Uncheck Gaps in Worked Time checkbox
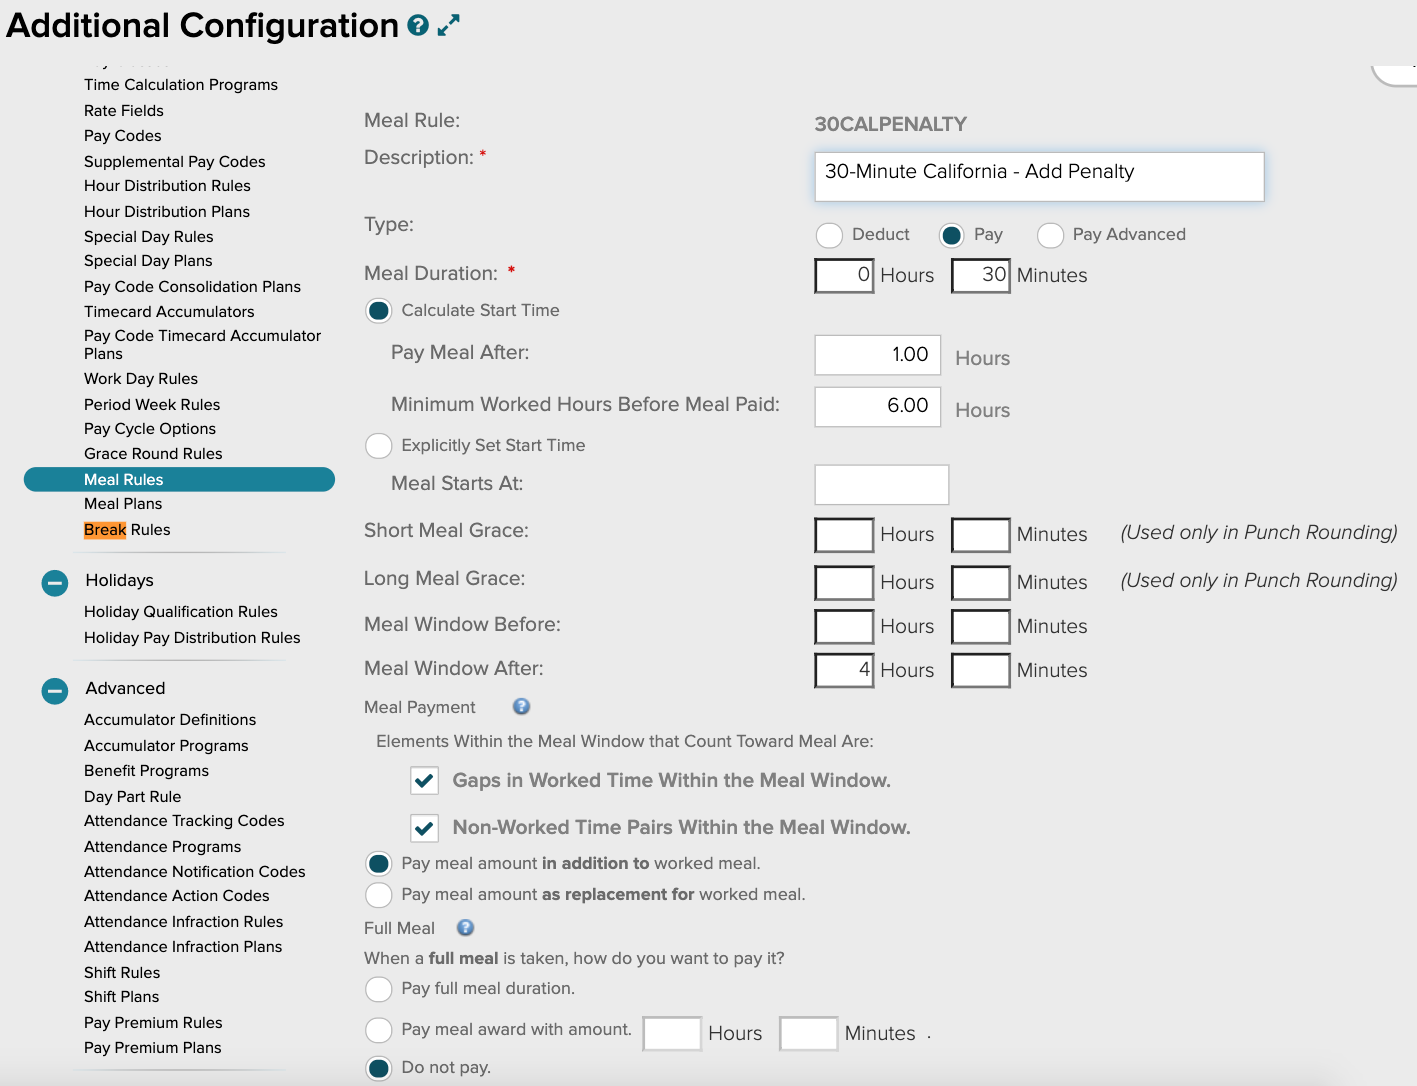This screenshot has width=1417, height=1086. pyautogui.click(x=425, y=780)
